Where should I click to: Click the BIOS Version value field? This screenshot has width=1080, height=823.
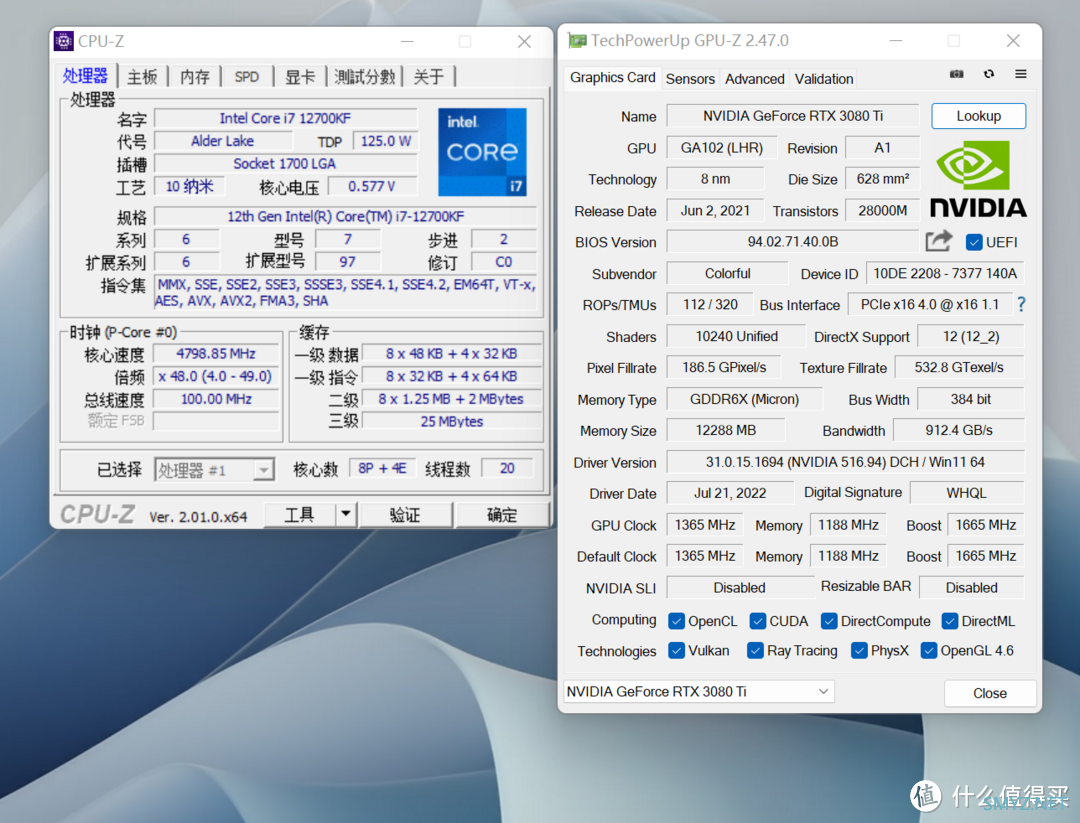pyautogui.click(x=792, y=242)
